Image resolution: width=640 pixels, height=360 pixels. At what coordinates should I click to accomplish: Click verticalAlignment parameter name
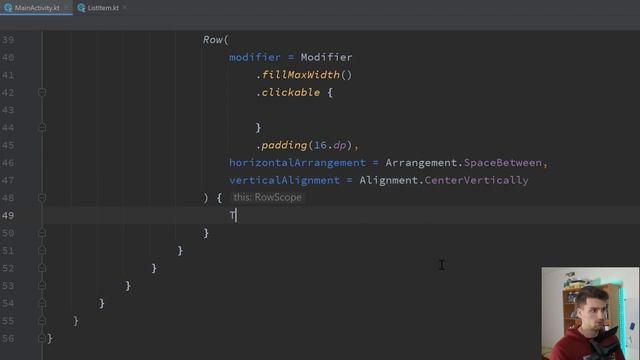[284, 180]
